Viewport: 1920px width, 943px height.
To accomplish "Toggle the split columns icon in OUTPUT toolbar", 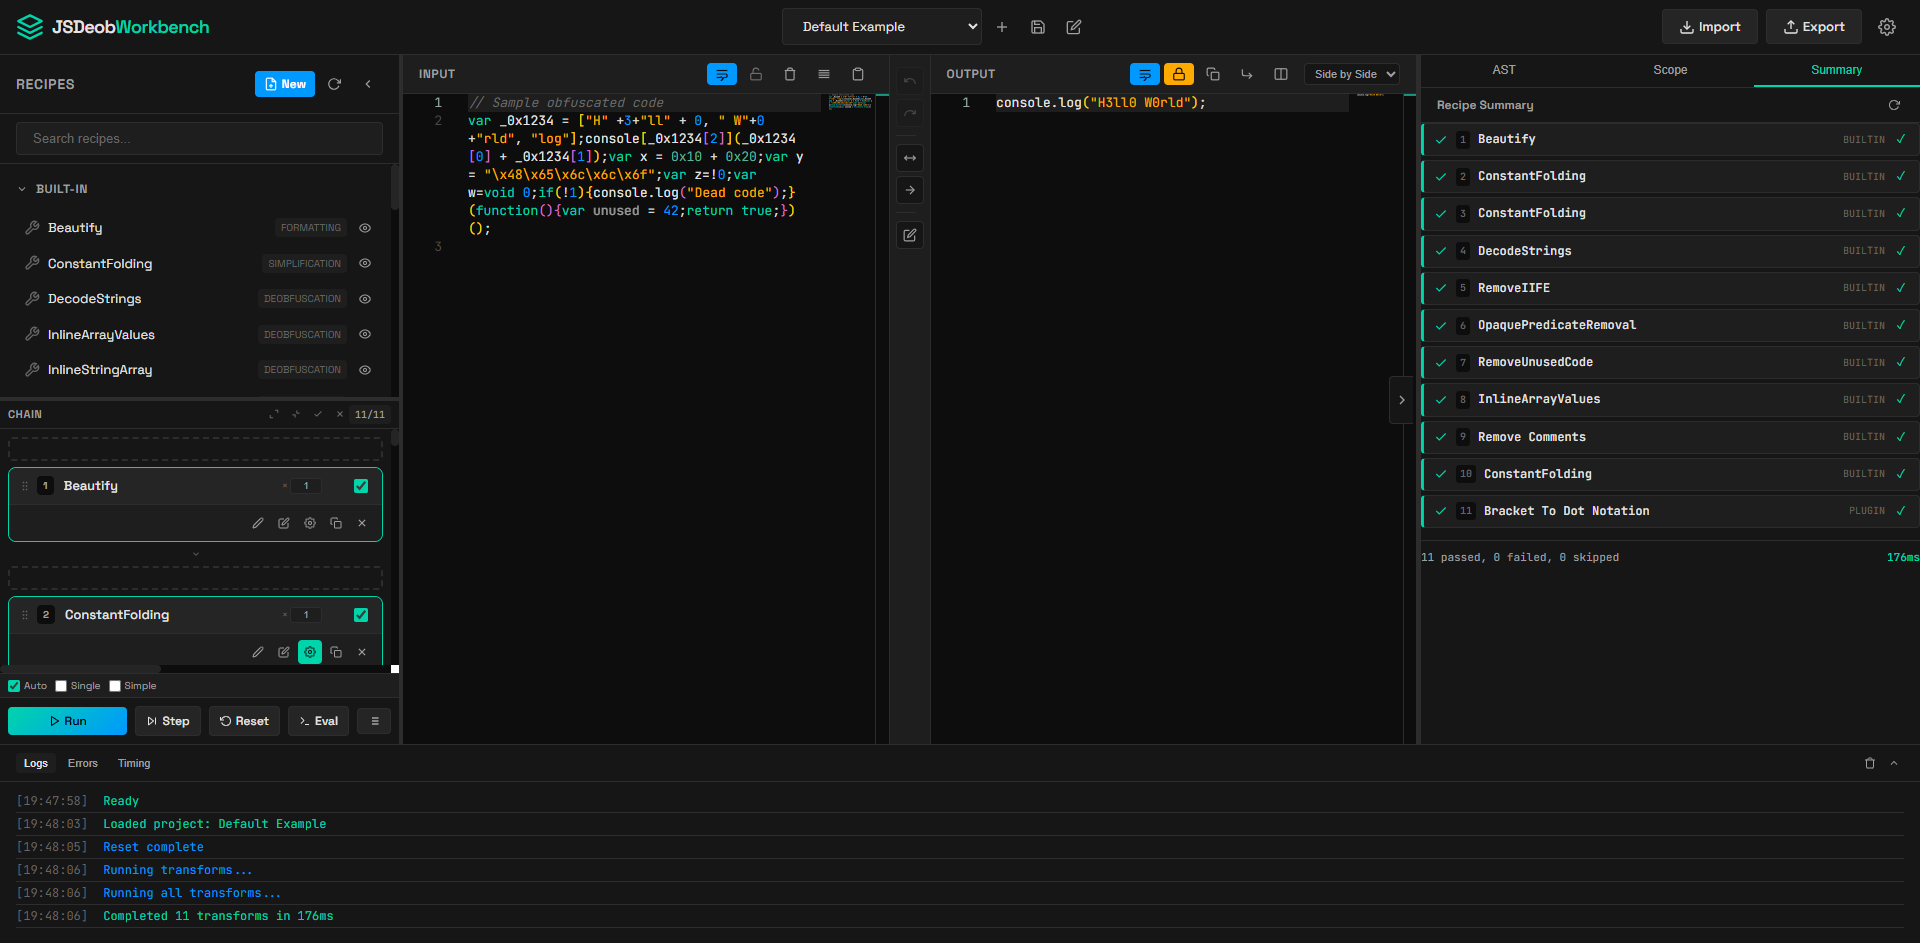I will [x=1281, y=74].
